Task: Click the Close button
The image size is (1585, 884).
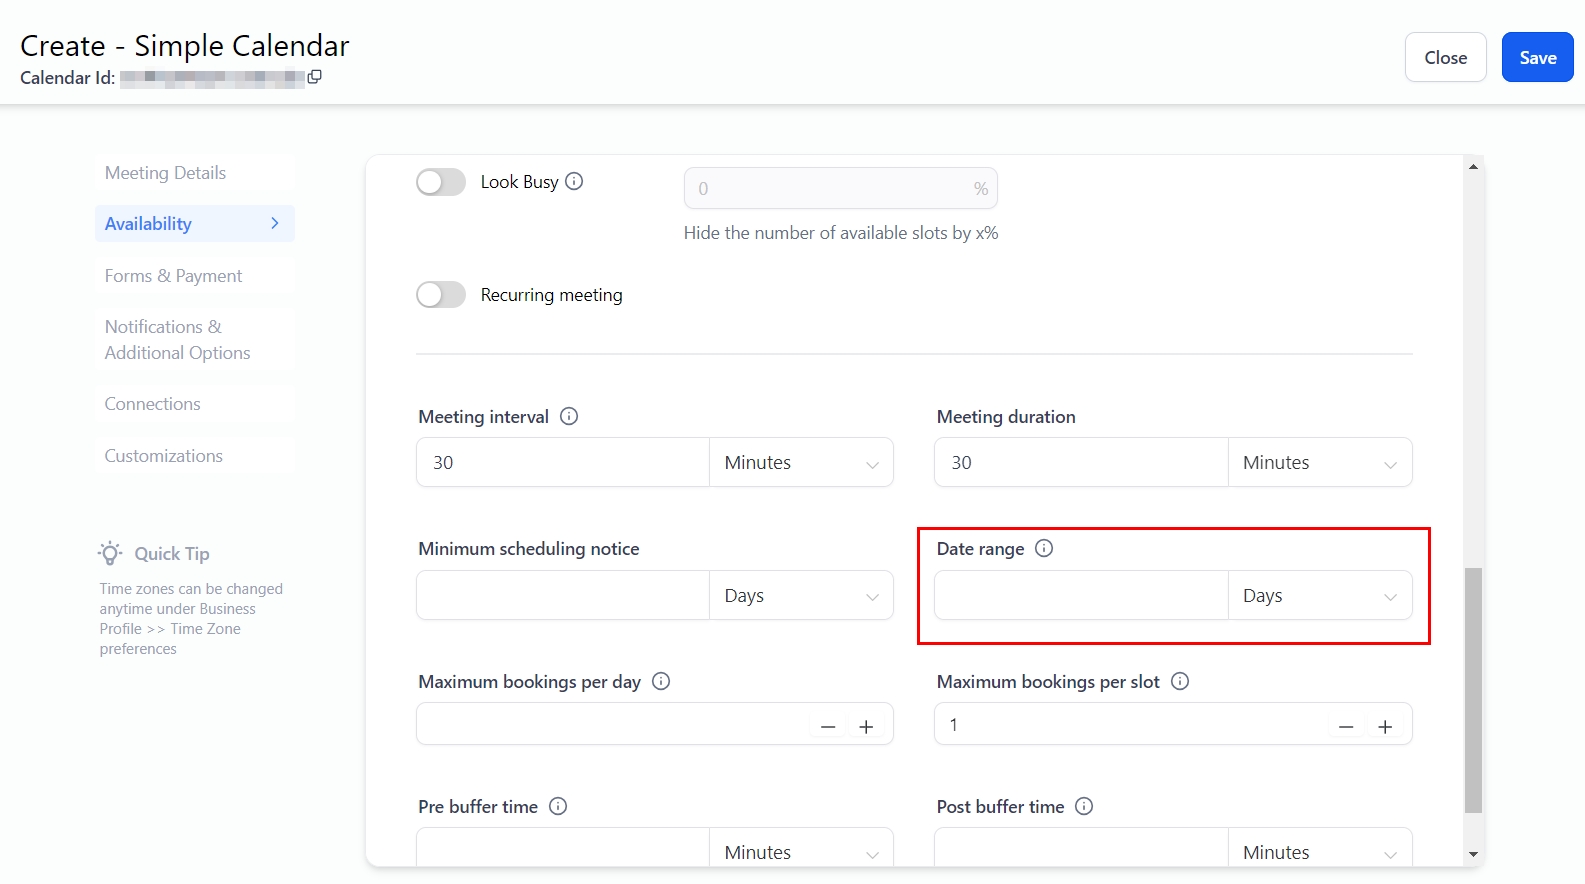Action: click(1445, 58)
